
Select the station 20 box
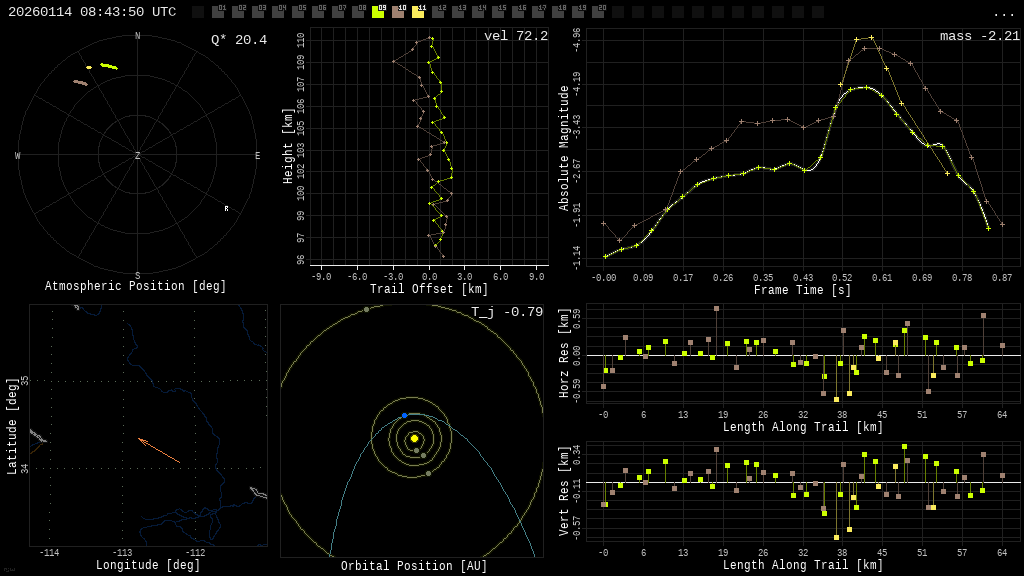pyautogui.click(x=598, y=12)
